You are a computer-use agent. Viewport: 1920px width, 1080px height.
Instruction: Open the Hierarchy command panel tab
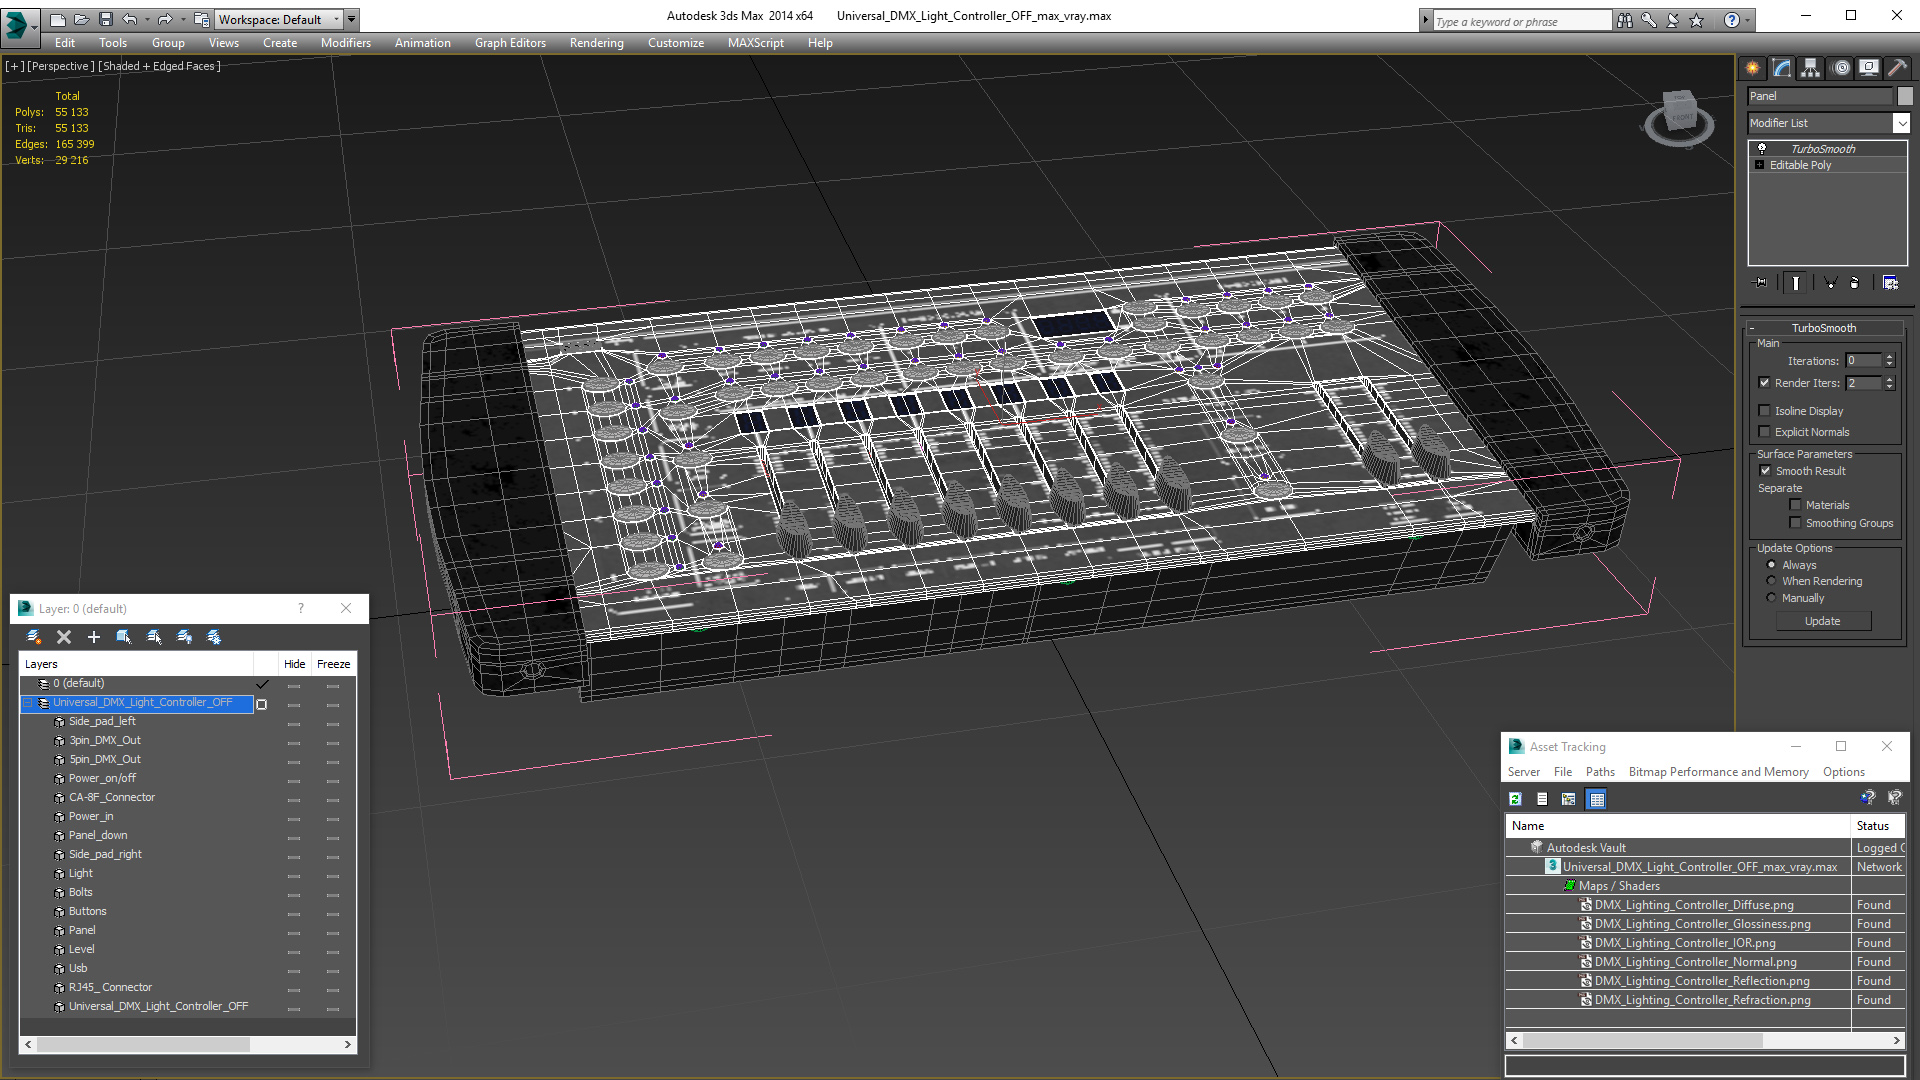[1811, 68]
